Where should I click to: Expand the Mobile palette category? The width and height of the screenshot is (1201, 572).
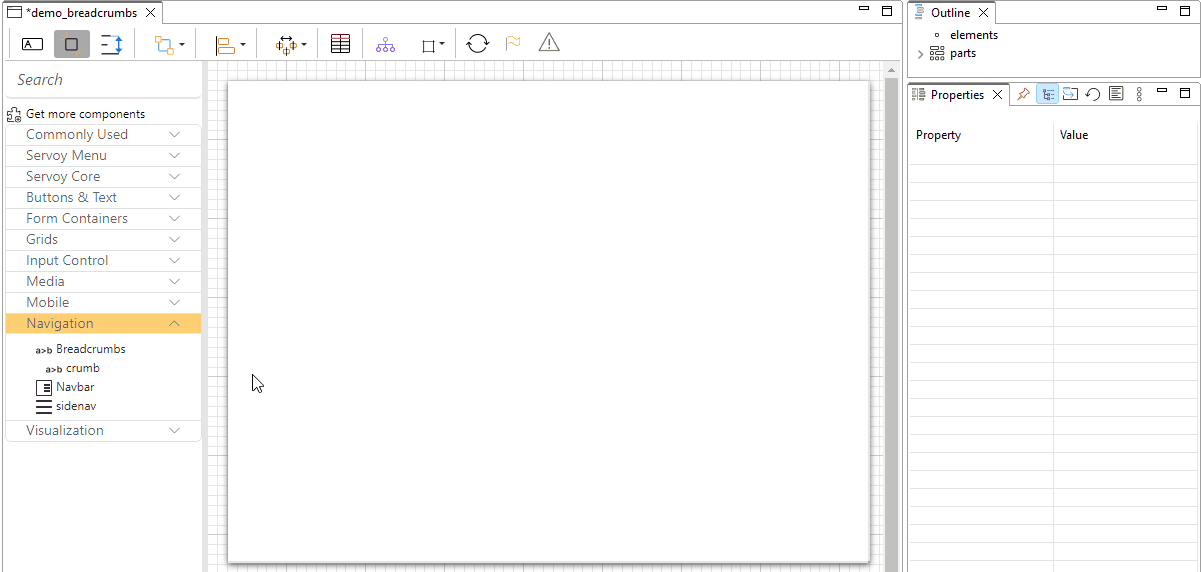click(103, 302)
